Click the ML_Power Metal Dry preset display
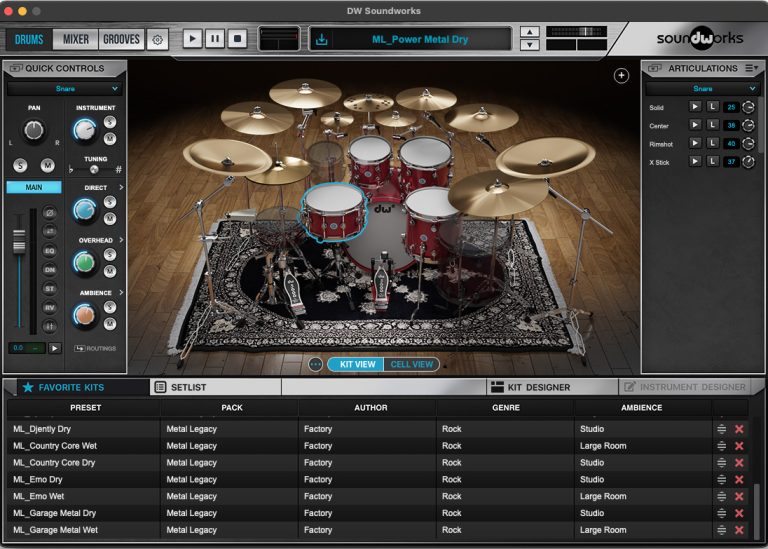768x549 pixels. pos(420,39)
